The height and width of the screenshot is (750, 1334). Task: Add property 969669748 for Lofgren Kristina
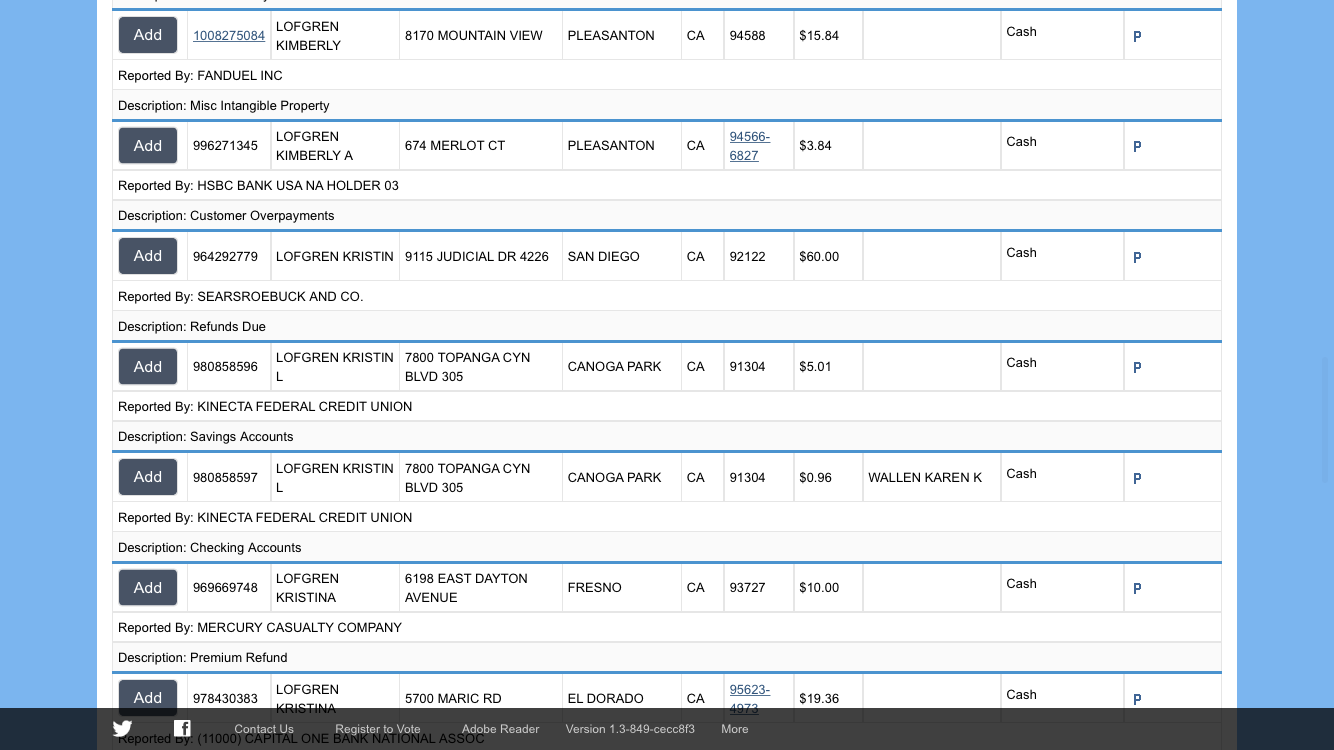148,588
